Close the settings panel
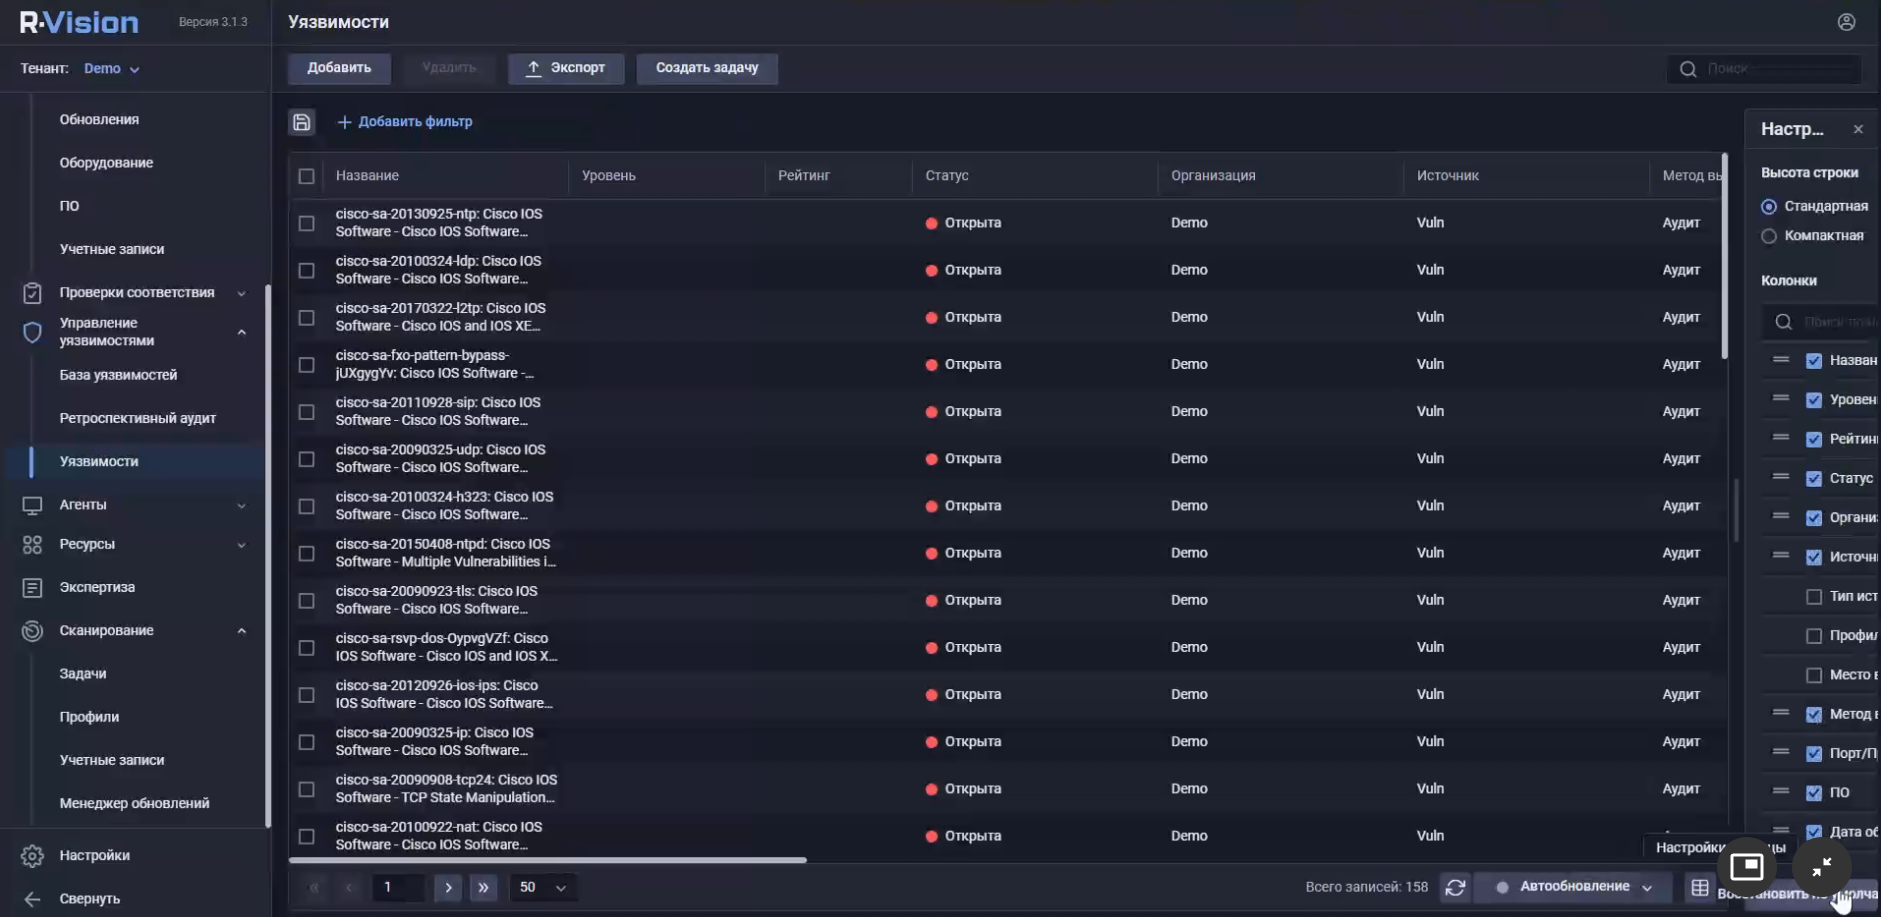This screenshot has width=1881, height=917. tap(1858, 129)
